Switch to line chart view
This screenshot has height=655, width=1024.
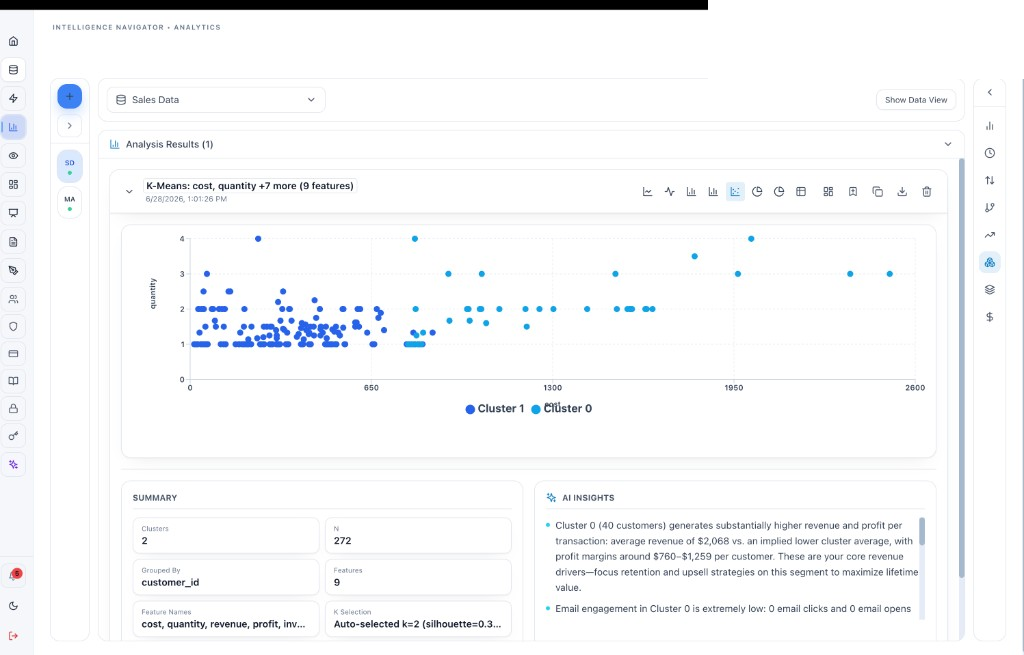click(x=647, y=192)
